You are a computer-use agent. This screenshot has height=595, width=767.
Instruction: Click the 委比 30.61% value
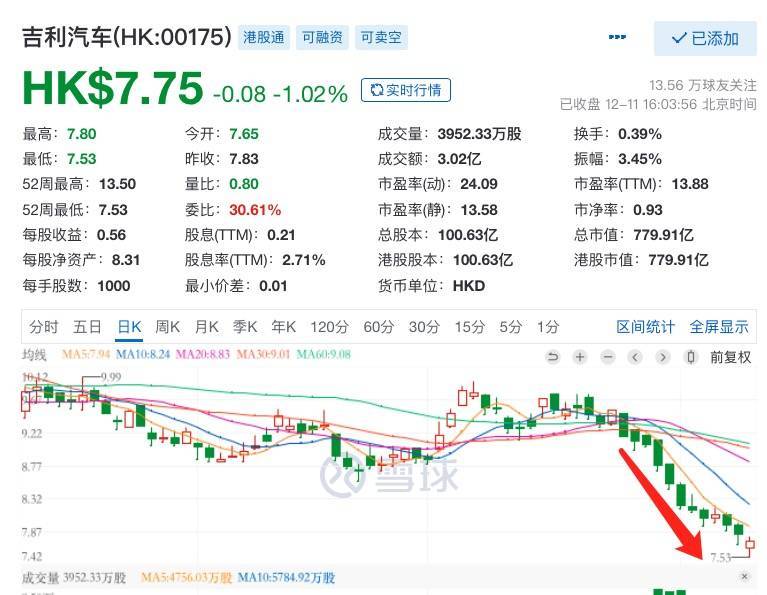click(255, 210)
